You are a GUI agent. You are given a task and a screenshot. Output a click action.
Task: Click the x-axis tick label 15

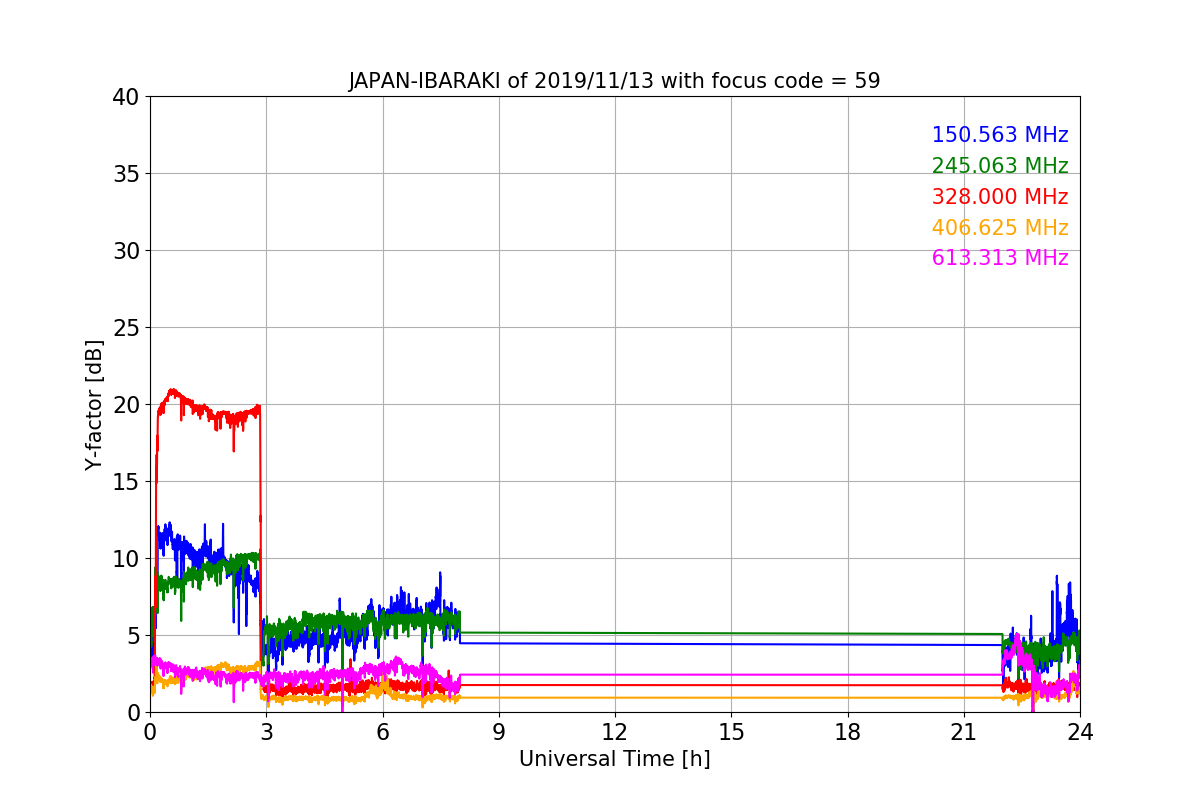731,731
